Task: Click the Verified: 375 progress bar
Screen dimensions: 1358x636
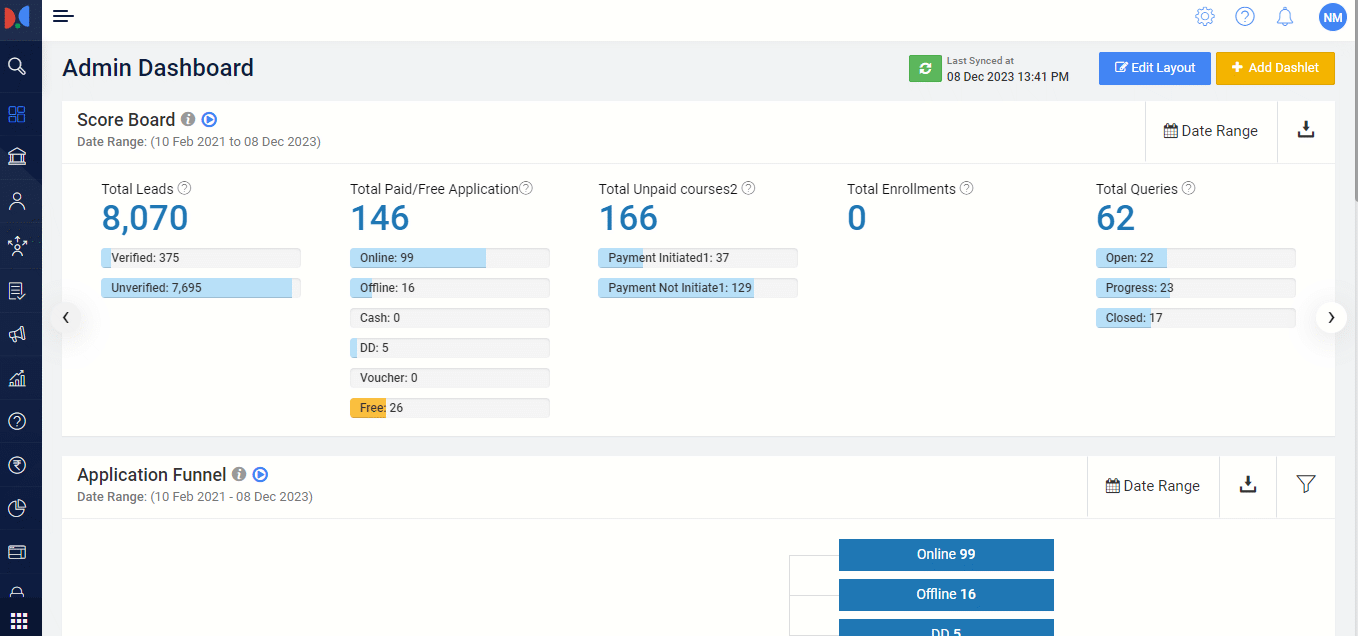Action: click(x=201, y=258)
